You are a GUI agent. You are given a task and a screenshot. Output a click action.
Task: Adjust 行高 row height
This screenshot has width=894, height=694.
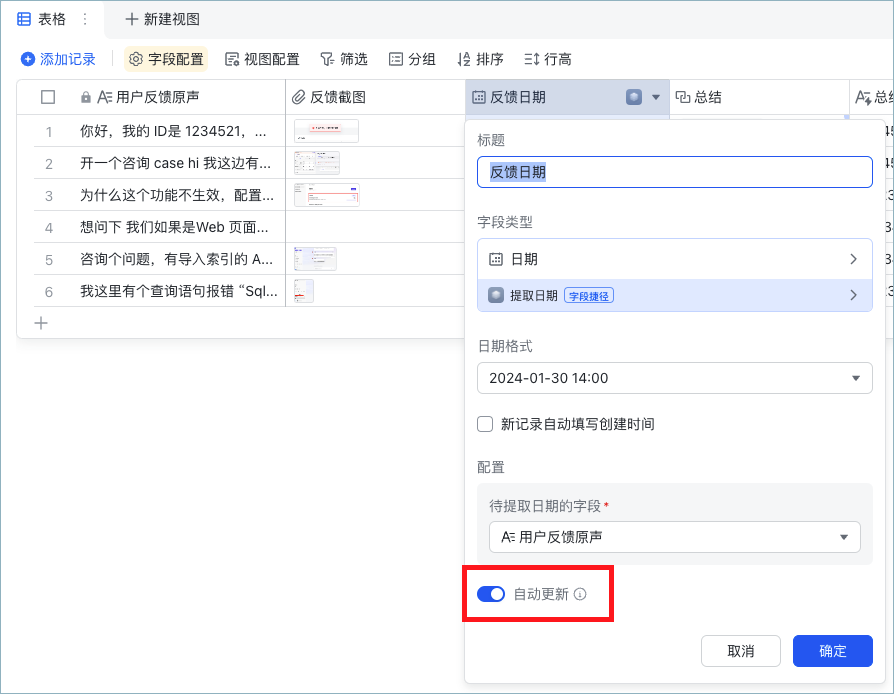pos(547,59)
